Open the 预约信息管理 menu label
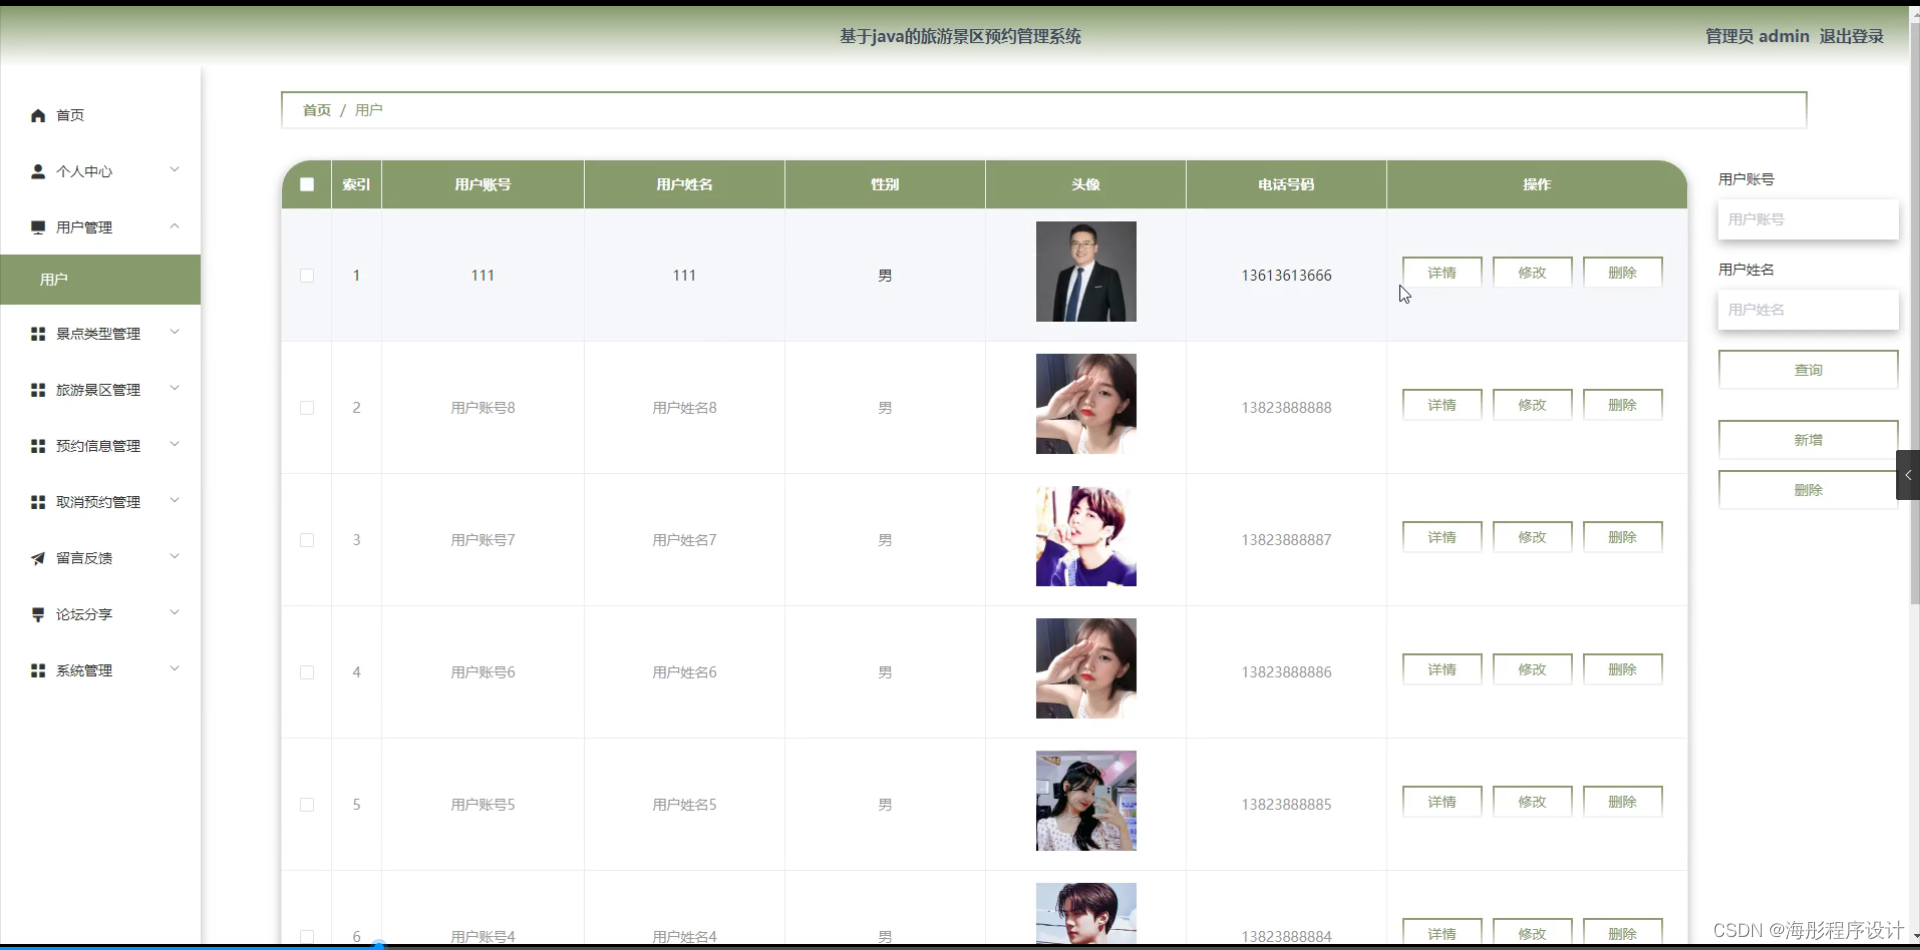Screen dimensions: 1920x950 pyautogui.click(x=98, y=445)
